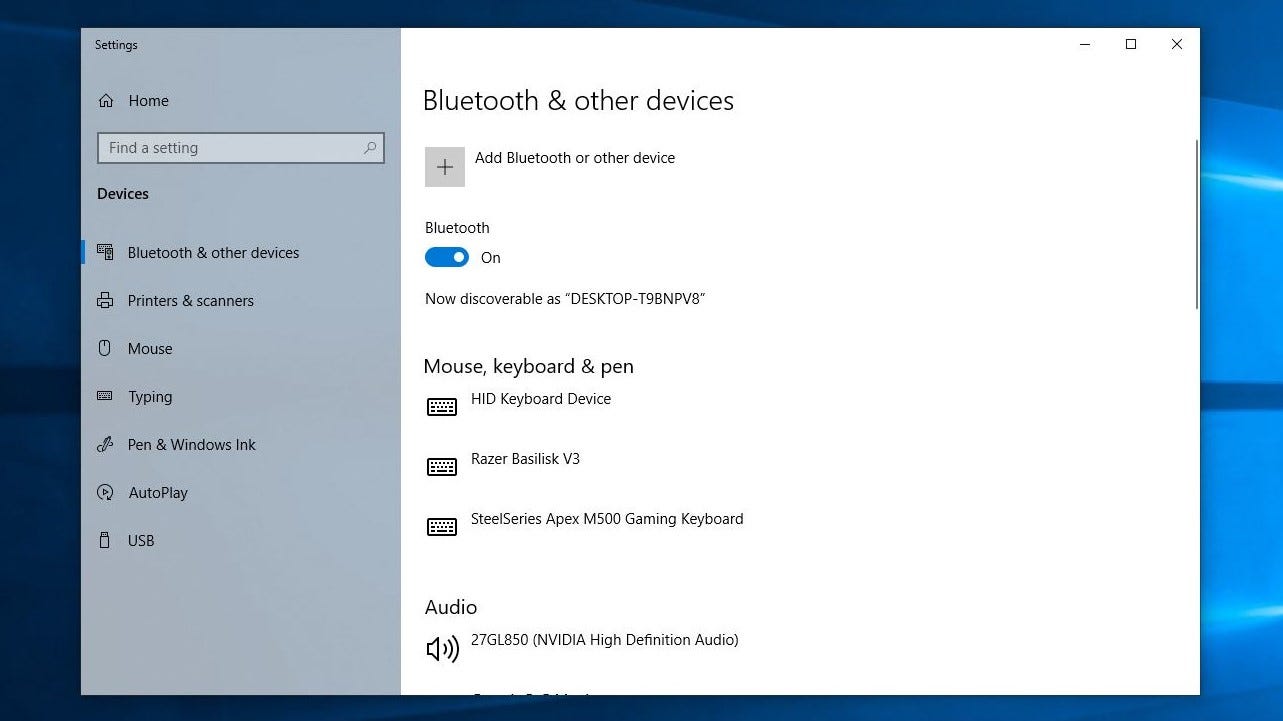The image size is (1283, 721).
Task: Click speaker icon next to 27GL850 audio
Action: coord(442,650)
